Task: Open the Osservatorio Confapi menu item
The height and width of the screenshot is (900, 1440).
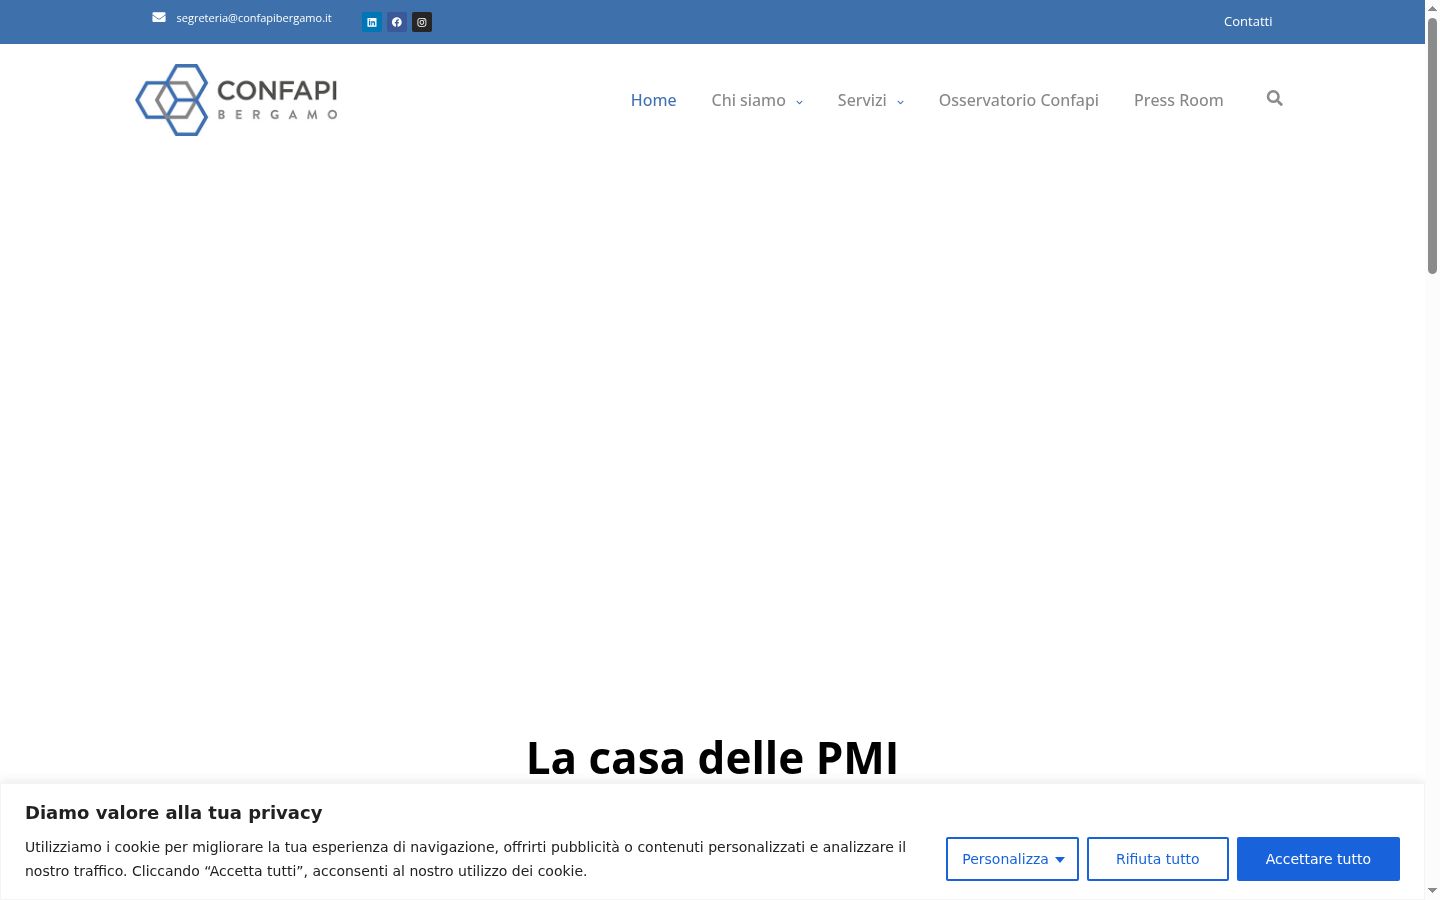Action: (x=1018, y=100)
